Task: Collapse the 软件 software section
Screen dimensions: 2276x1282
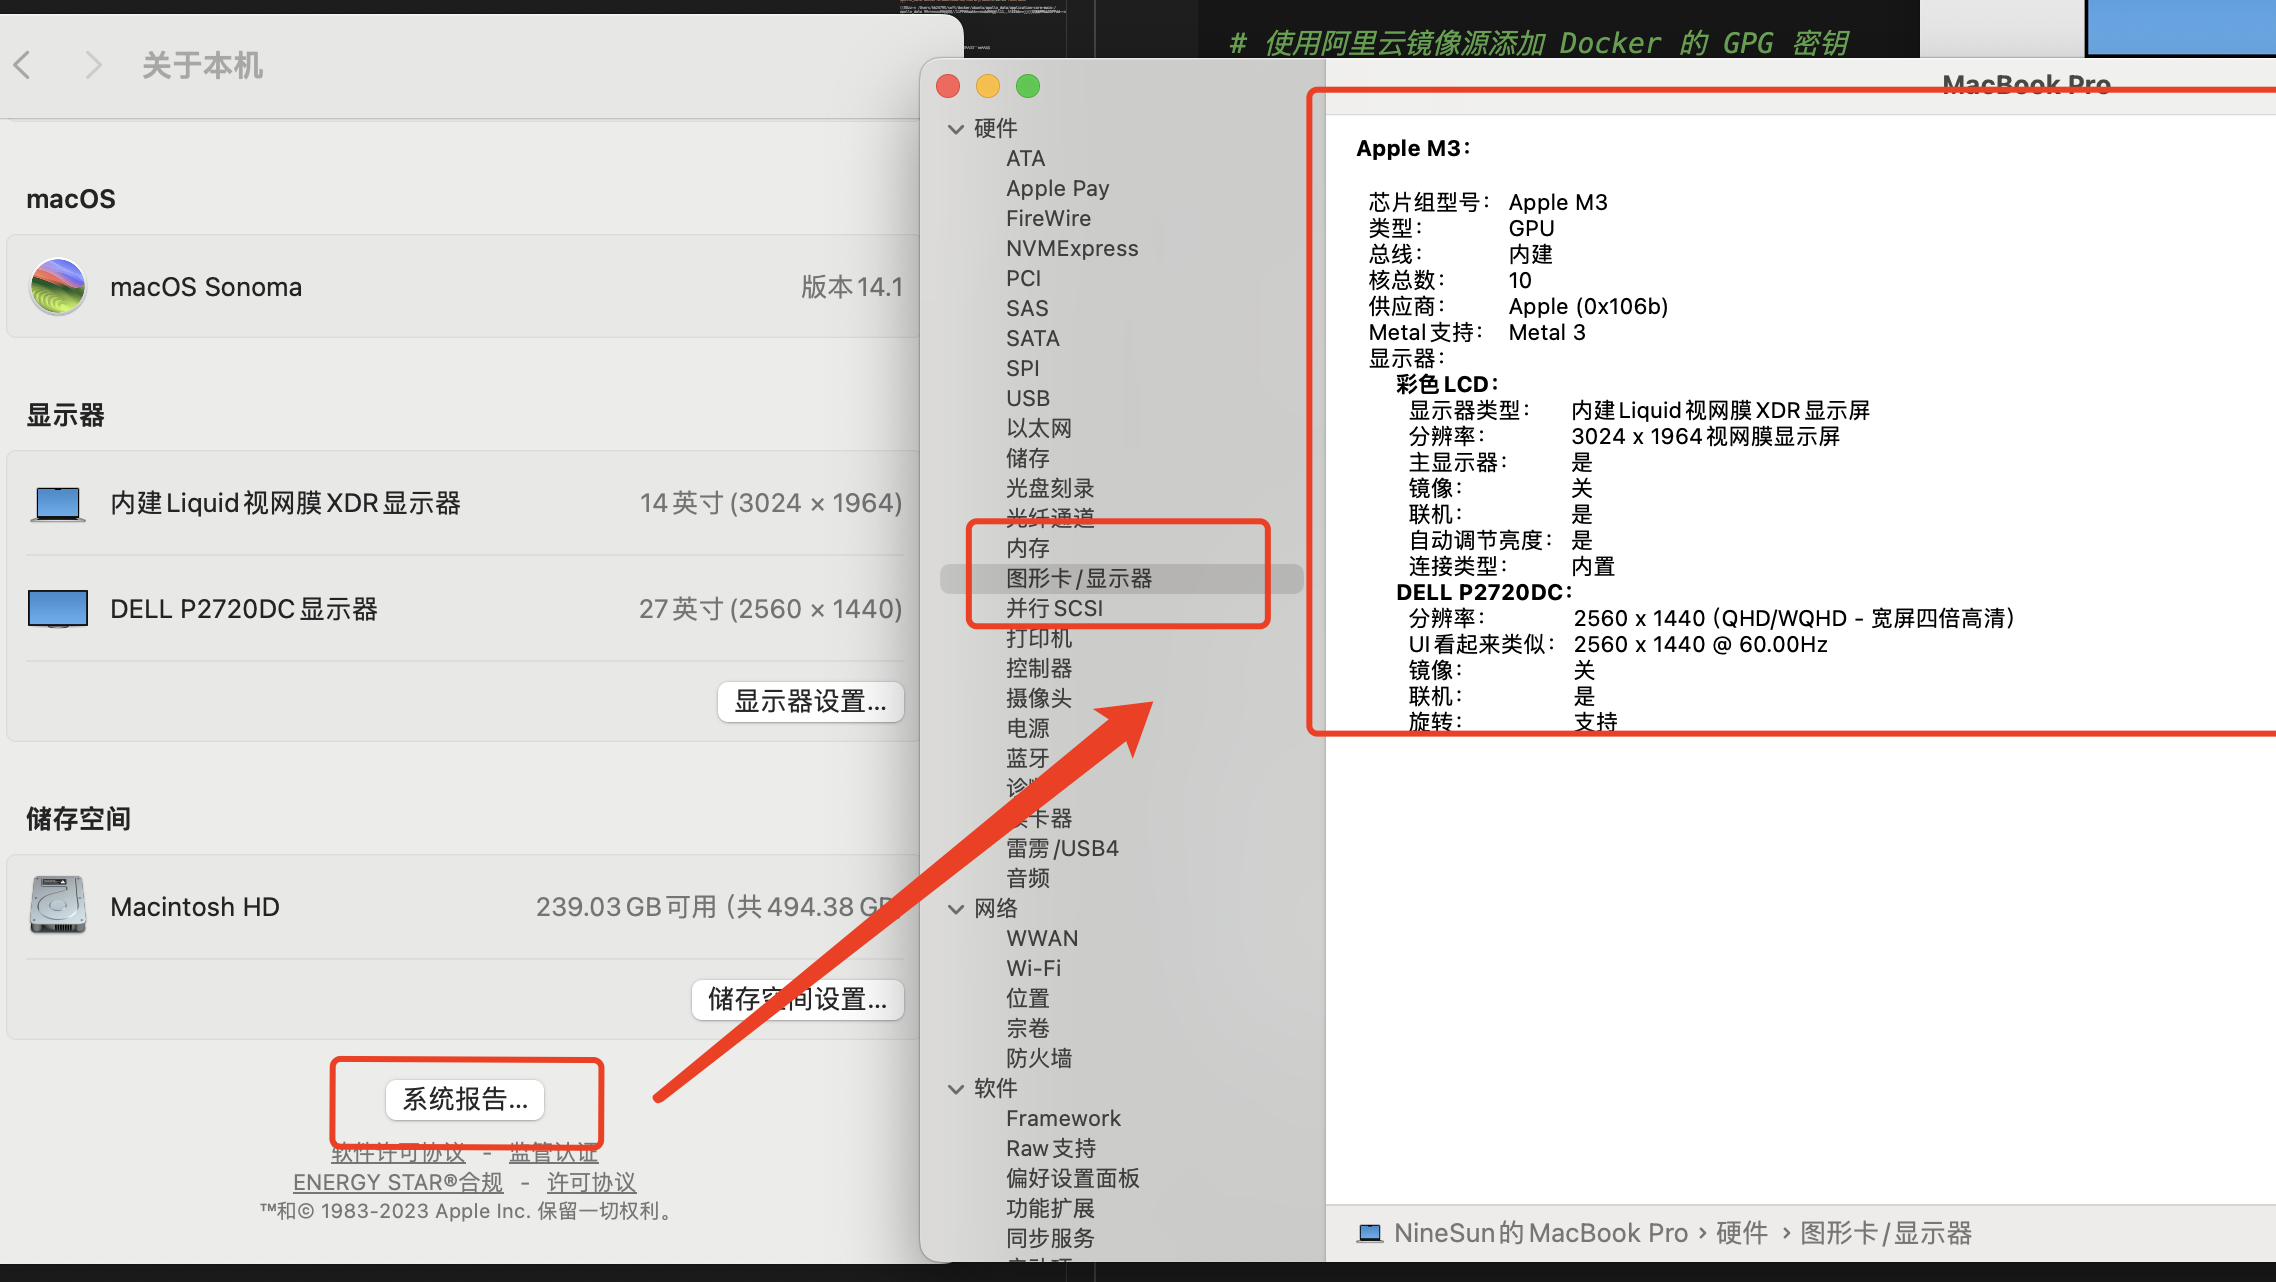Action: pyautogui.click(x=956, y=1089)
